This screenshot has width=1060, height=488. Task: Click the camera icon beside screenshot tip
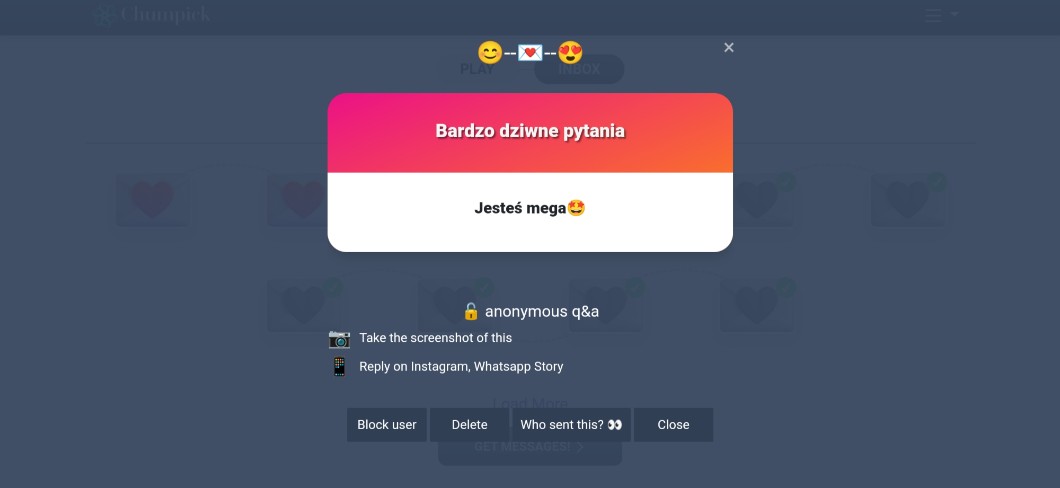[339, 338]
